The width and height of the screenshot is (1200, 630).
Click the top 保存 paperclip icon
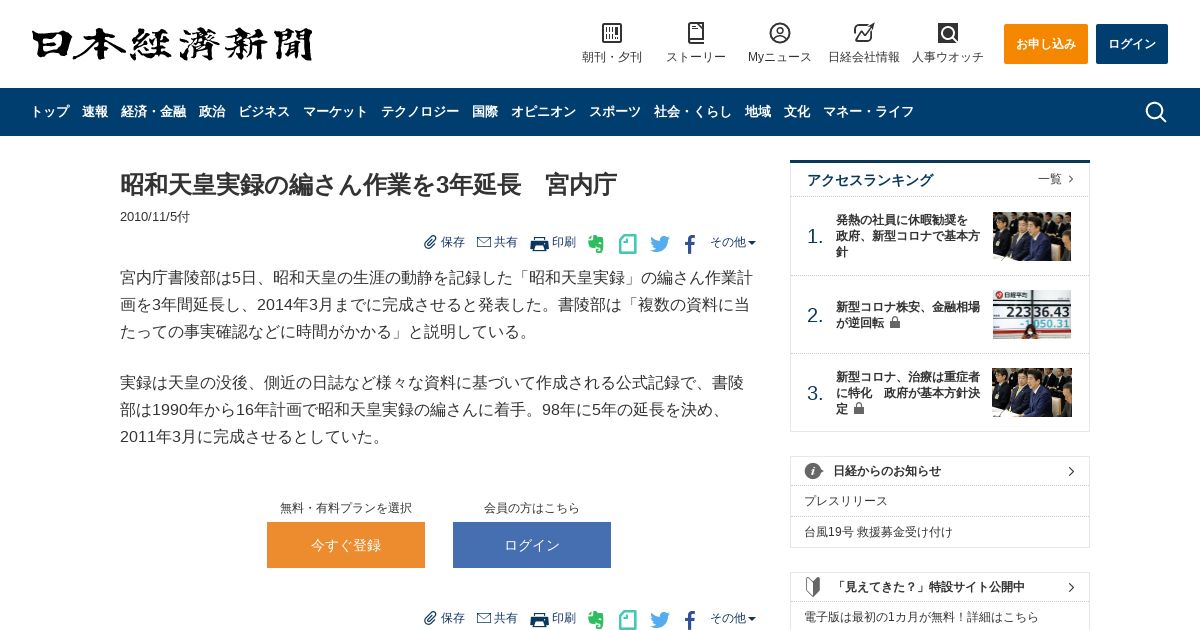[430, 242]
